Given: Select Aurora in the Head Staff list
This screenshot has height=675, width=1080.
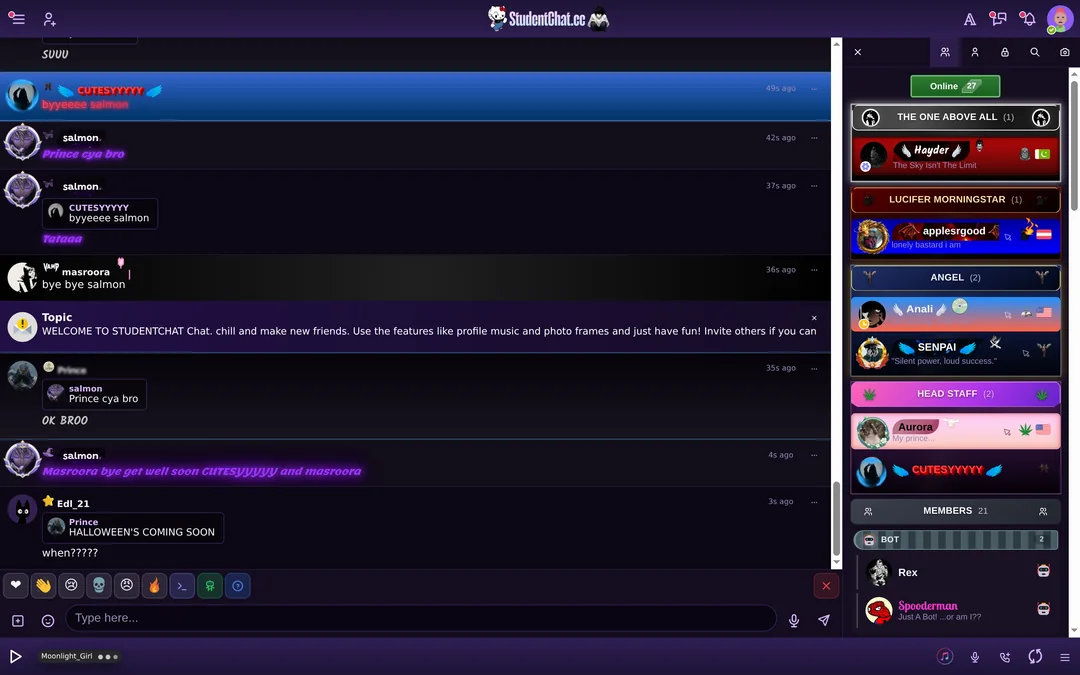Looking at the screenshot, I should click(955, 431).
